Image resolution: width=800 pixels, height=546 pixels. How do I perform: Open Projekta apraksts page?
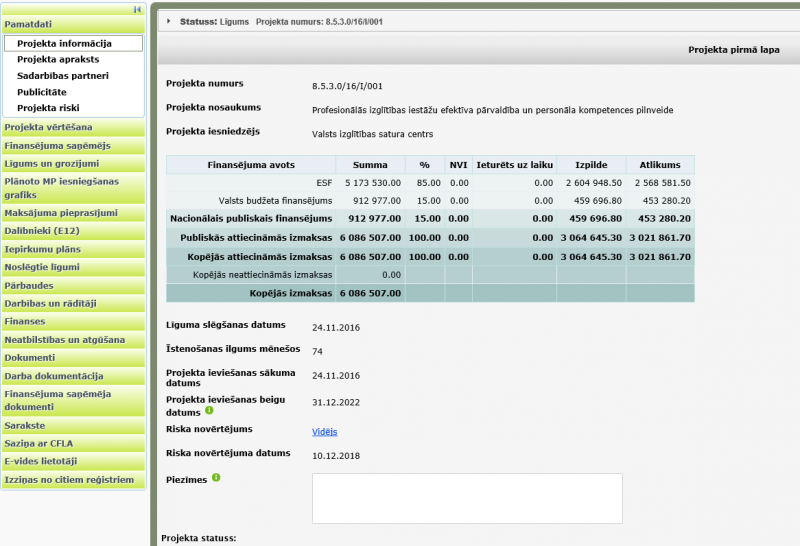(58, 60)
